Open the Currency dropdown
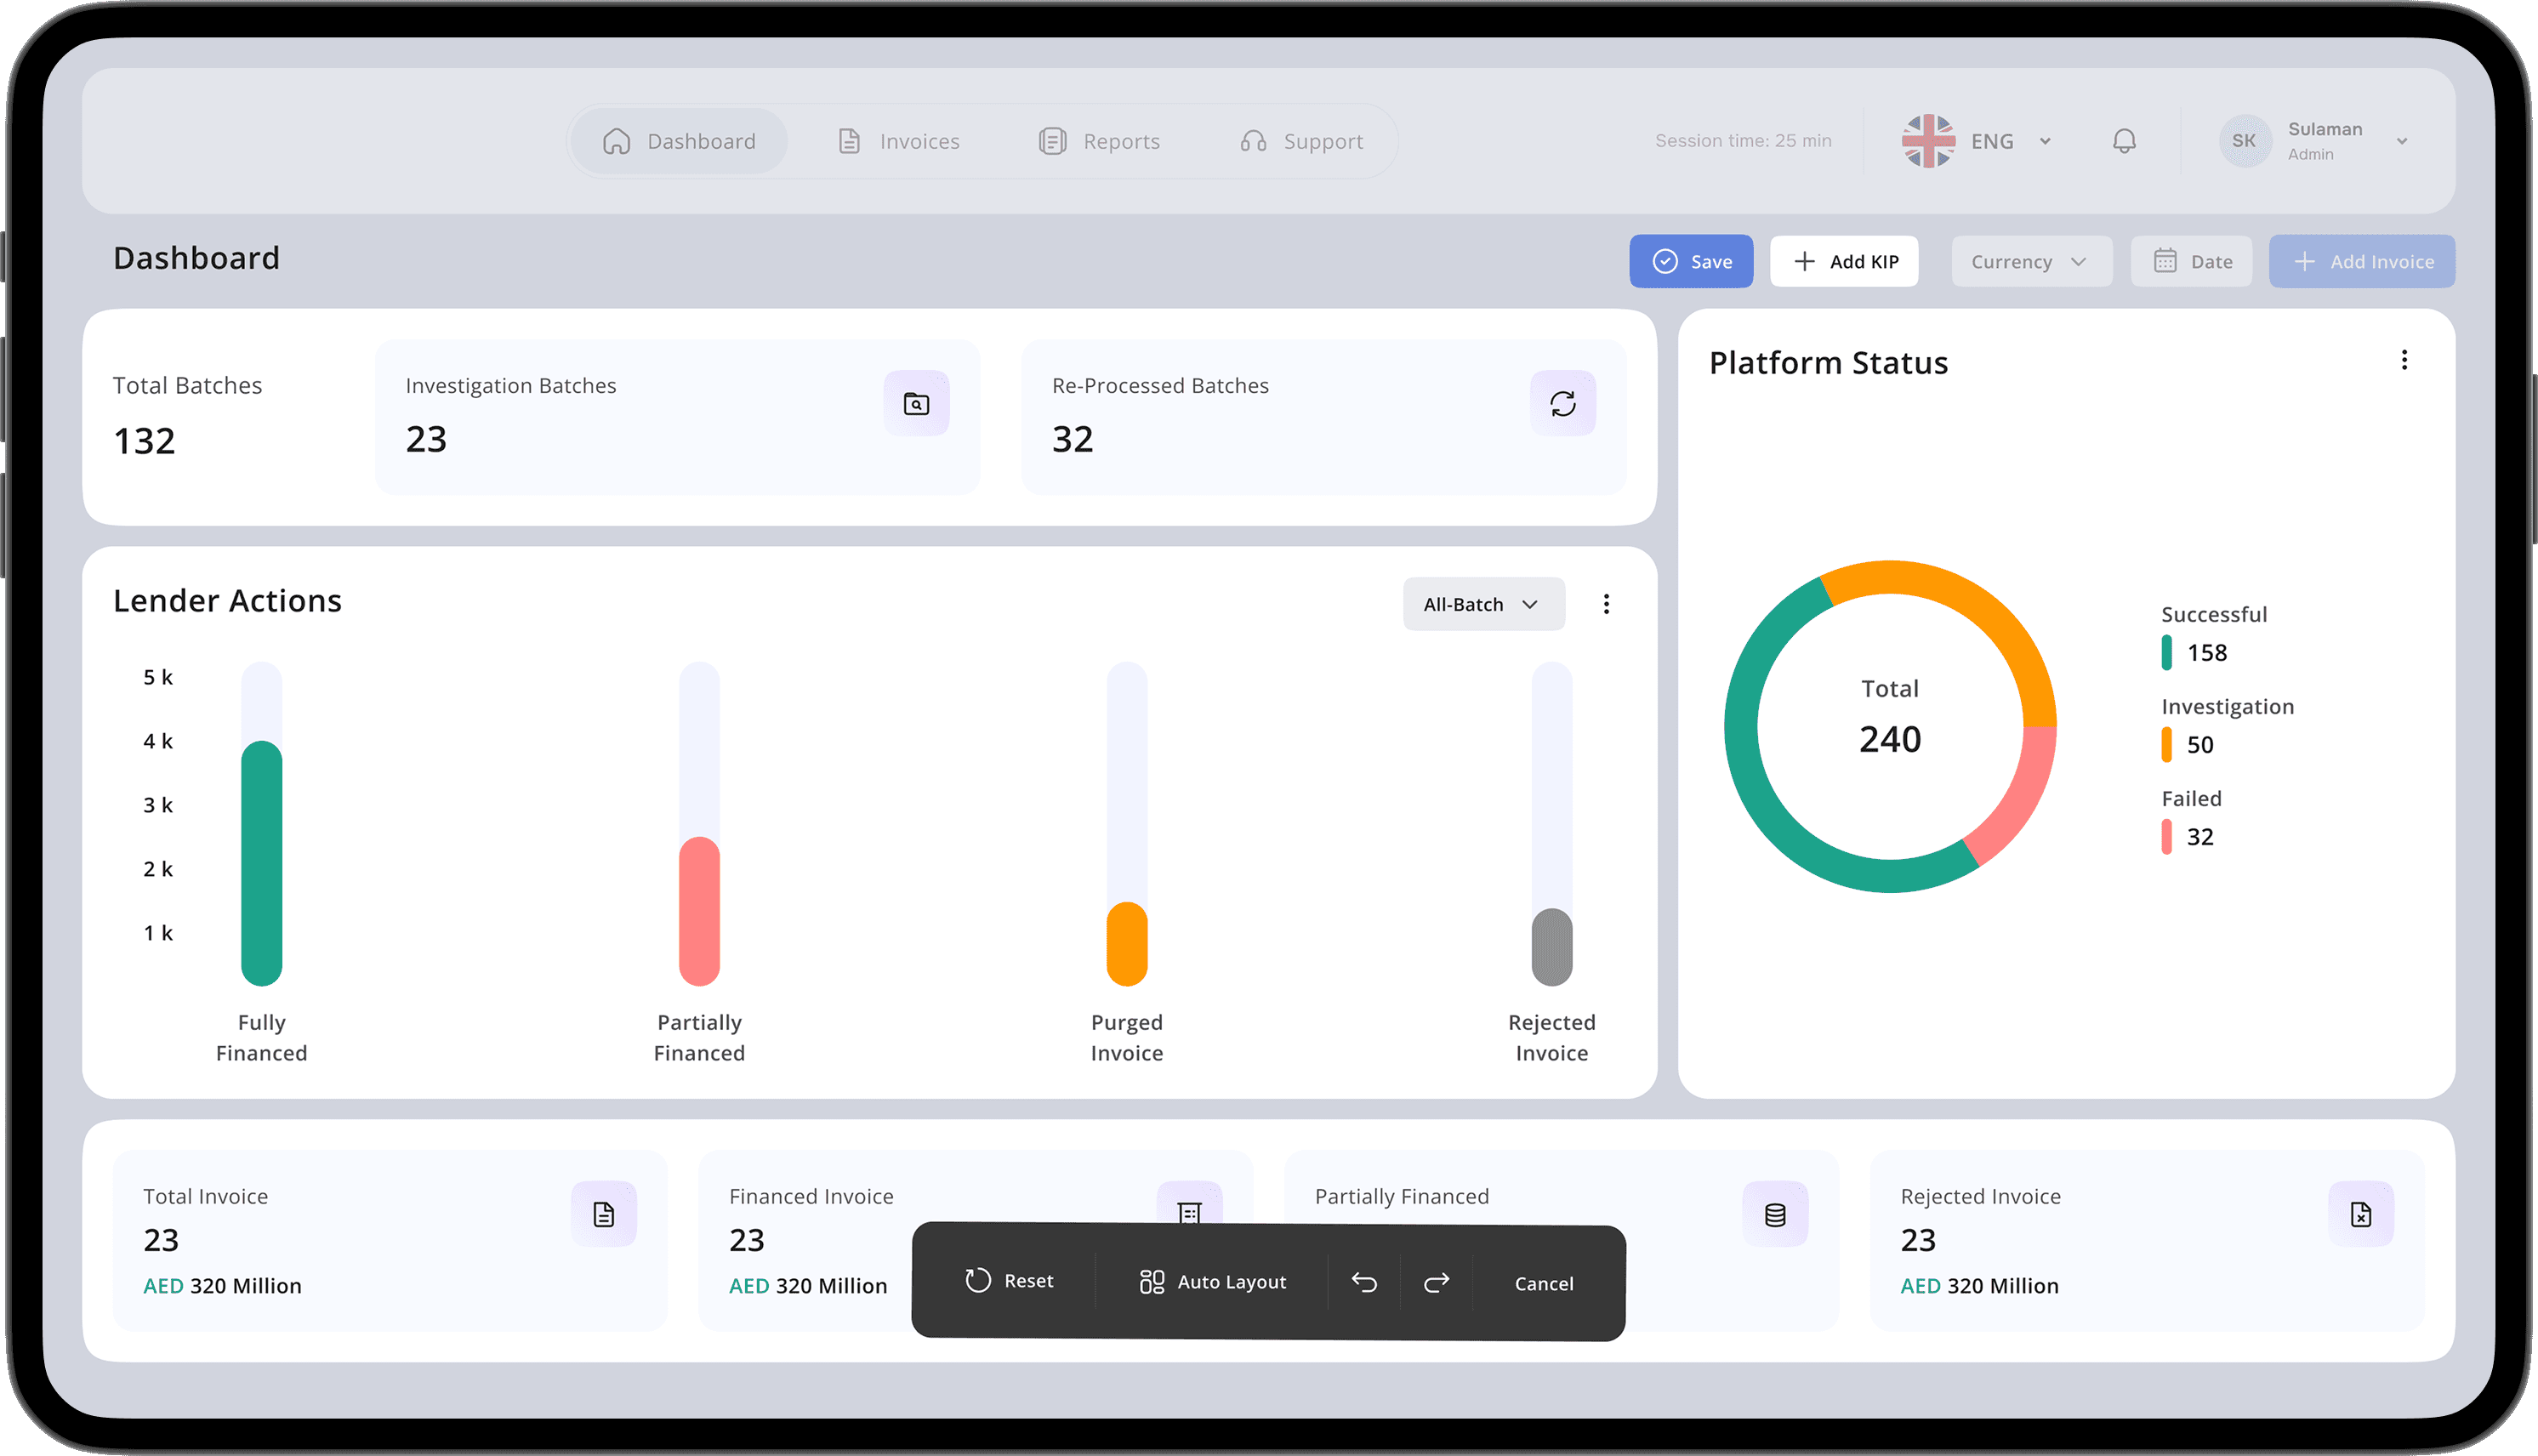Viewport: 2538px width, 1456px height. (2030, 262)
